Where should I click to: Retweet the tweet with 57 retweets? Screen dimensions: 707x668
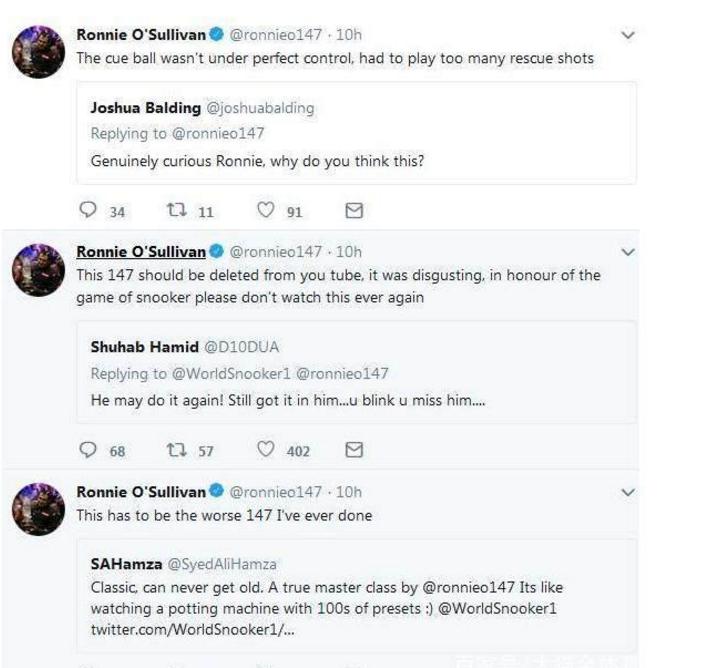(175, 450)
